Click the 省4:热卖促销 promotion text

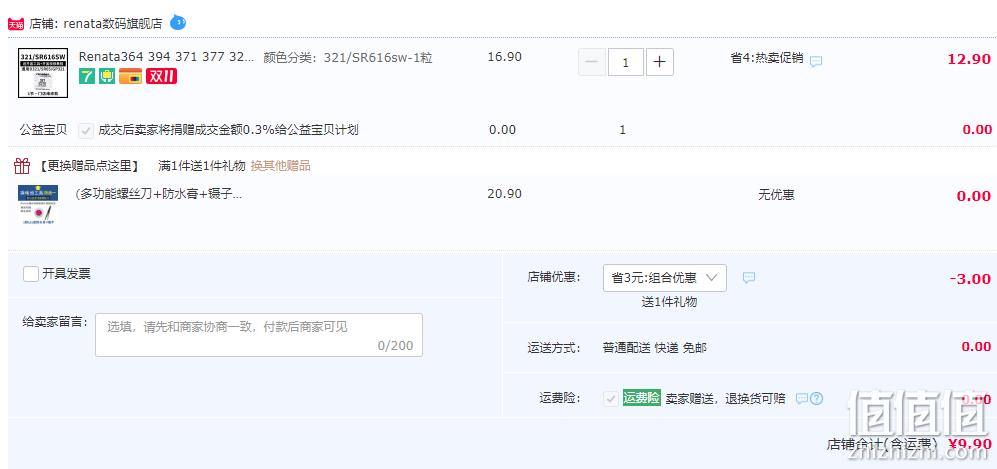(767, 58)
